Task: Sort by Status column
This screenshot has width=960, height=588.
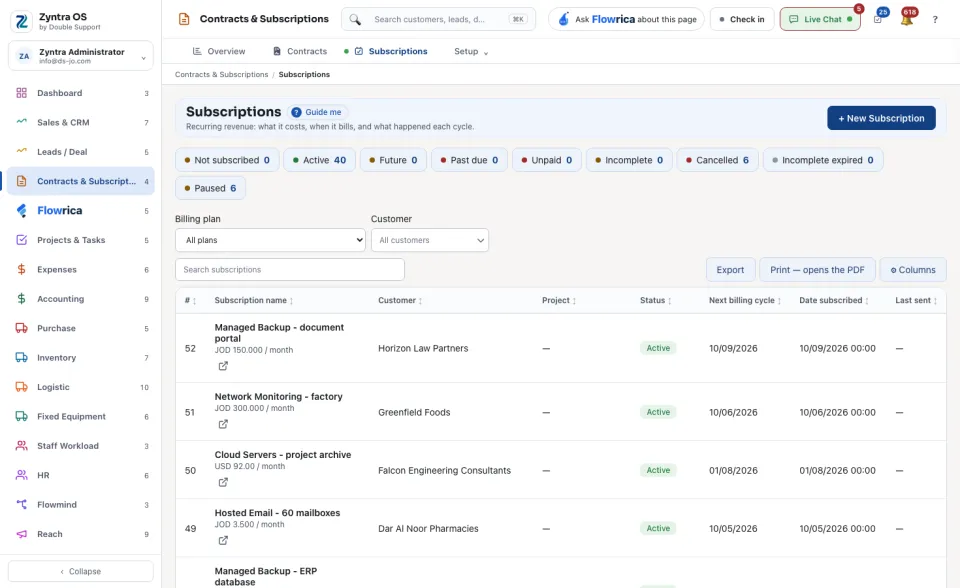Action: pos(655,300)
